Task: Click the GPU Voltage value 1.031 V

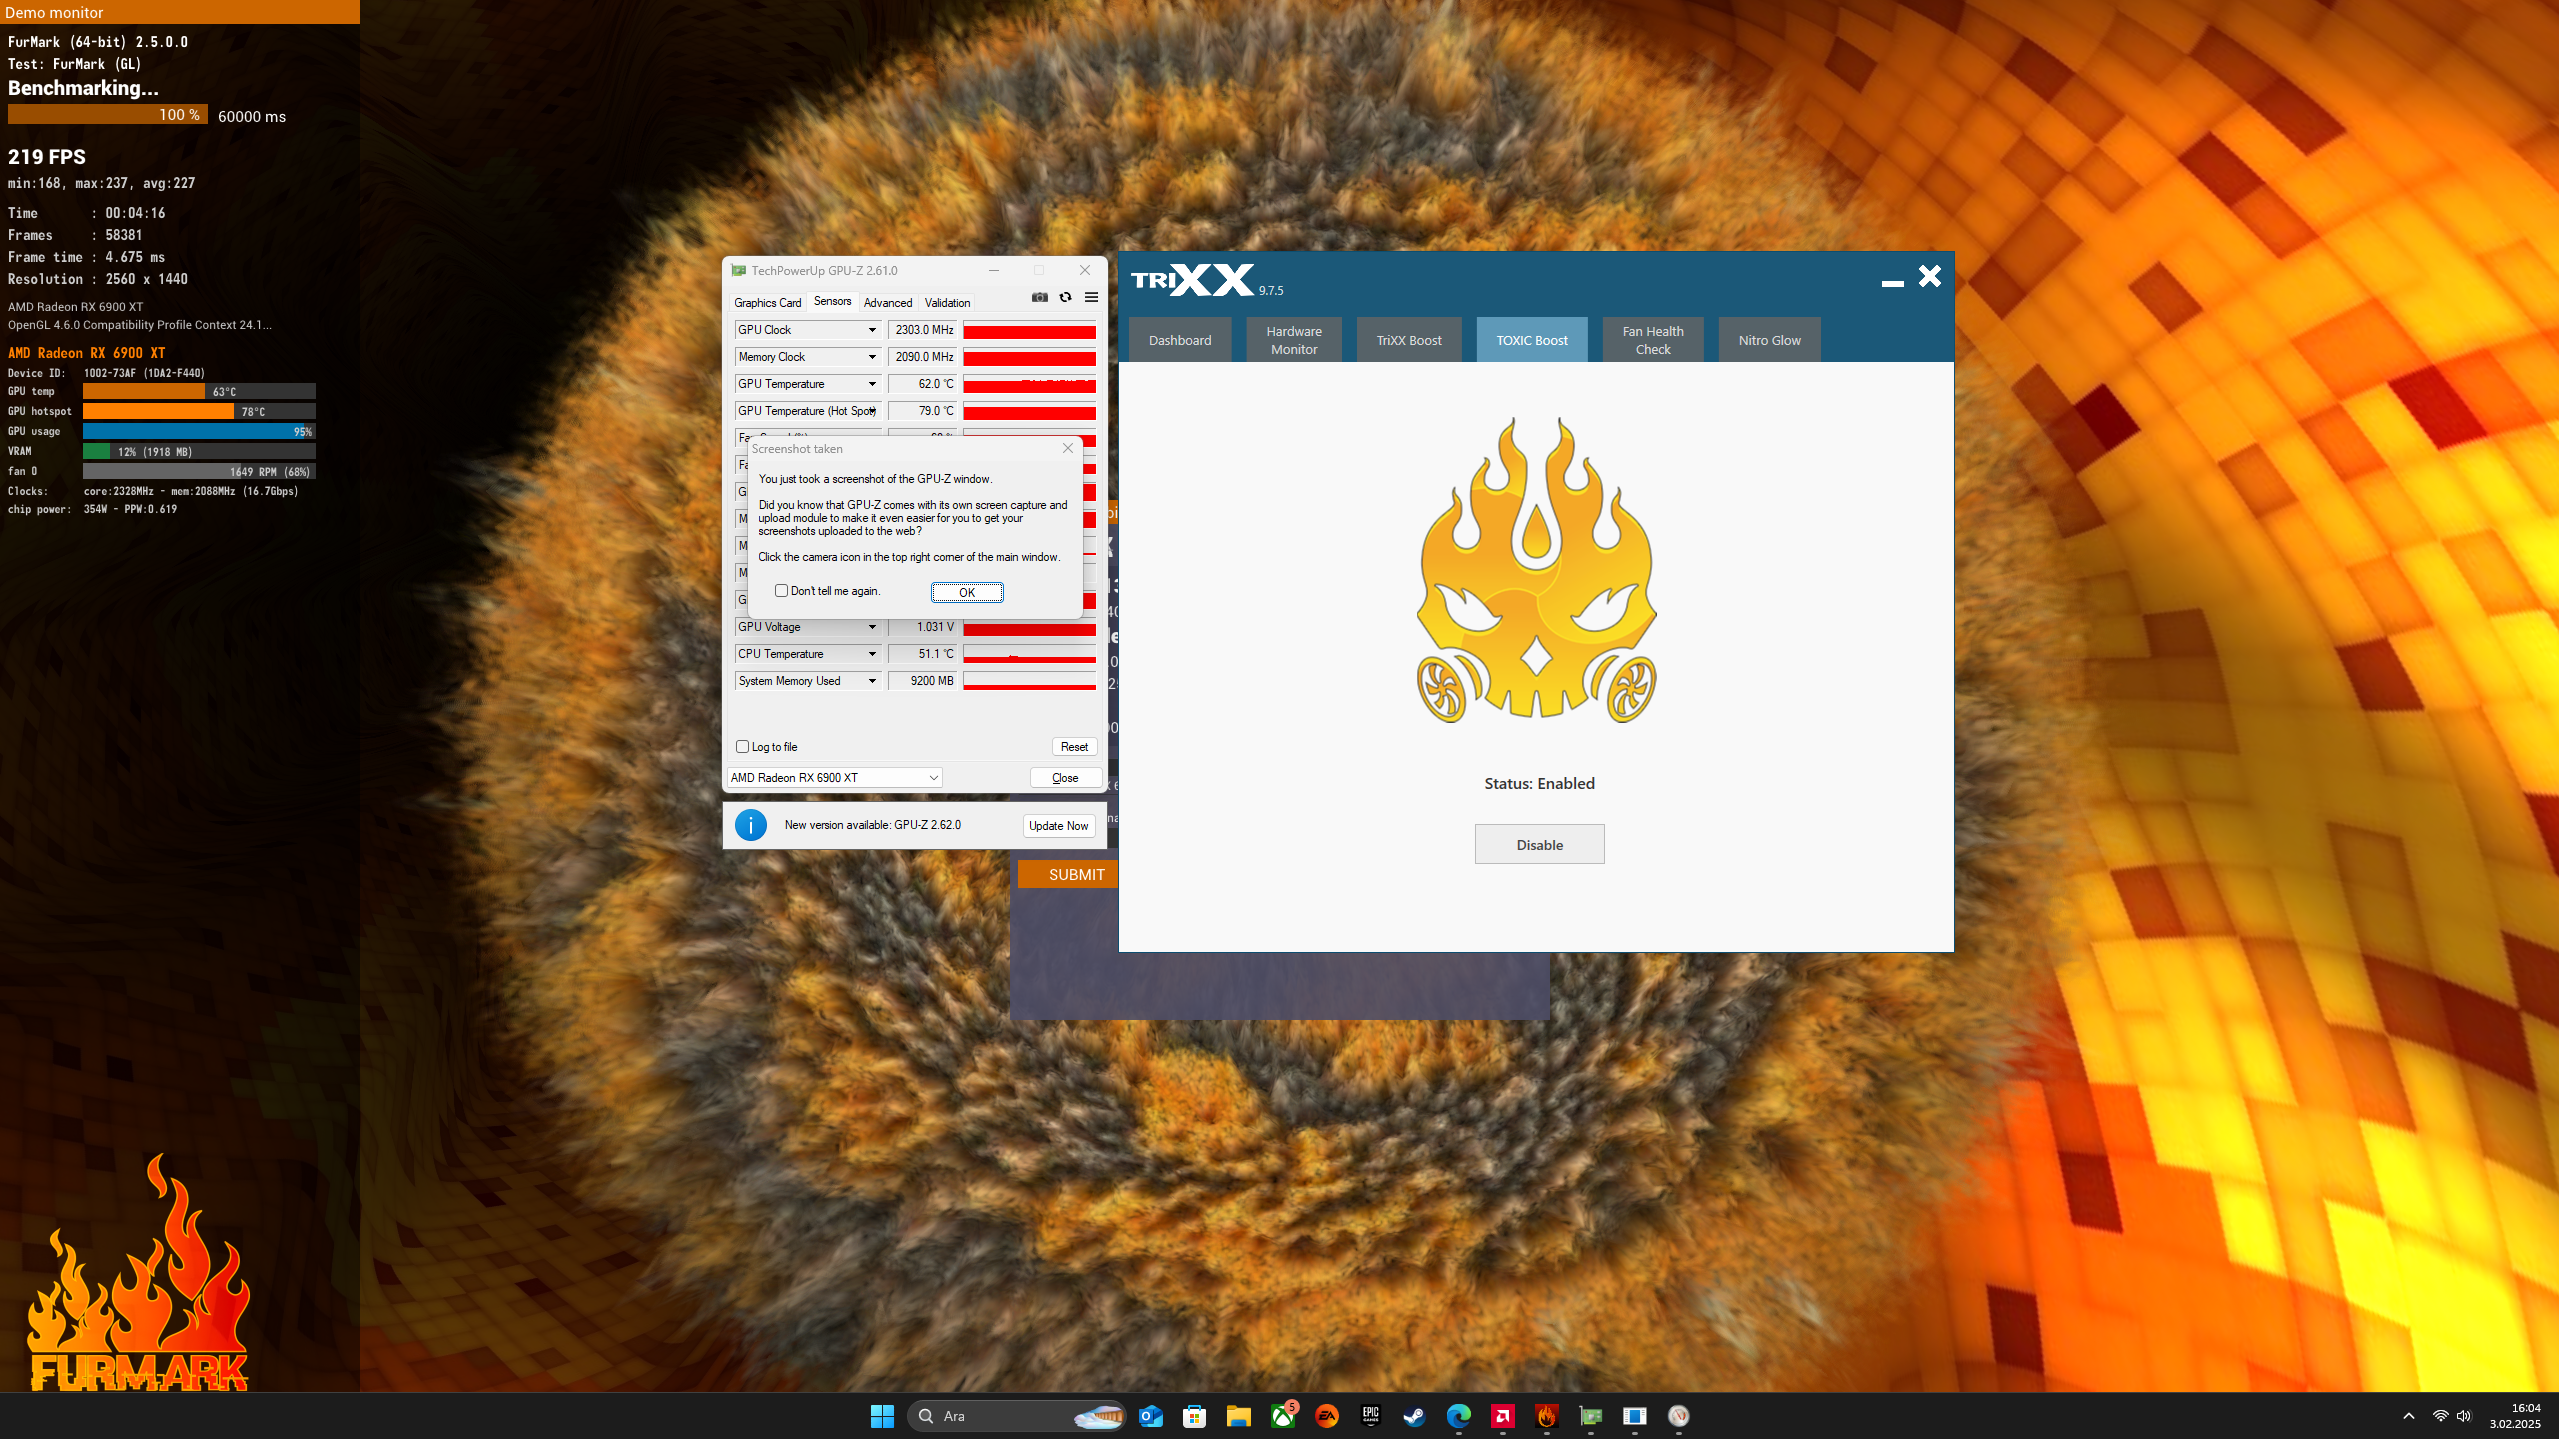Action: 922,627
